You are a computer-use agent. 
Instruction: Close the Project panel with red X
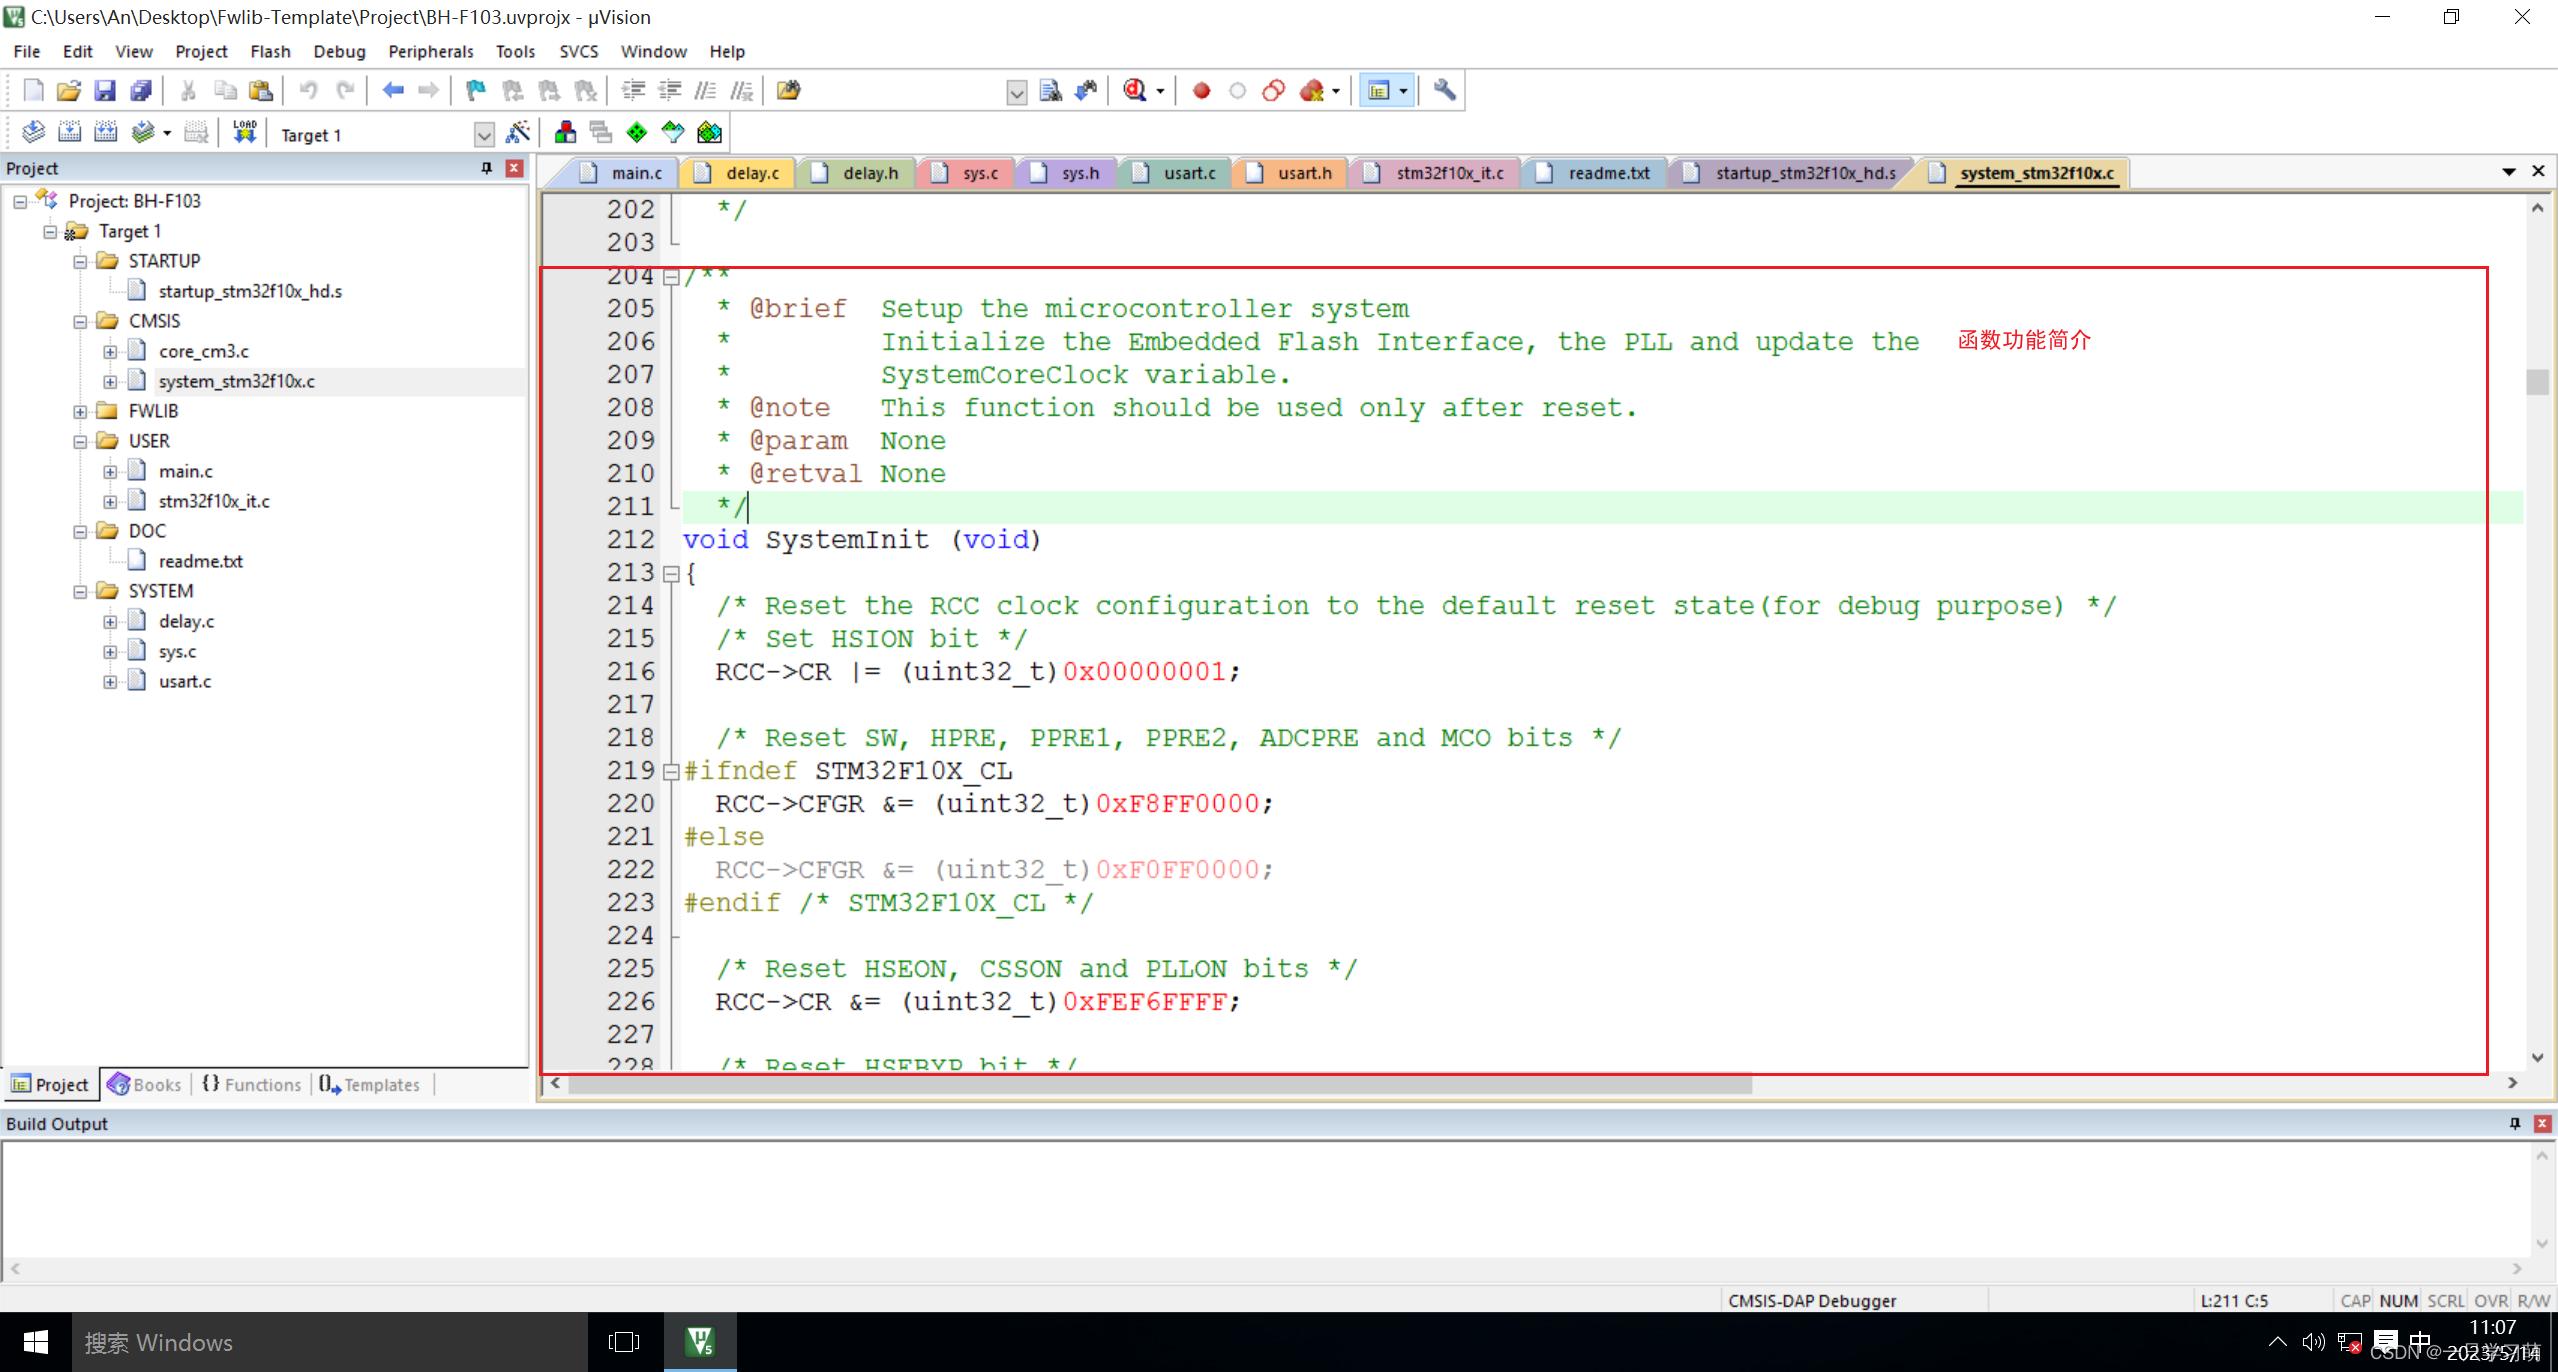click(514, 168)
